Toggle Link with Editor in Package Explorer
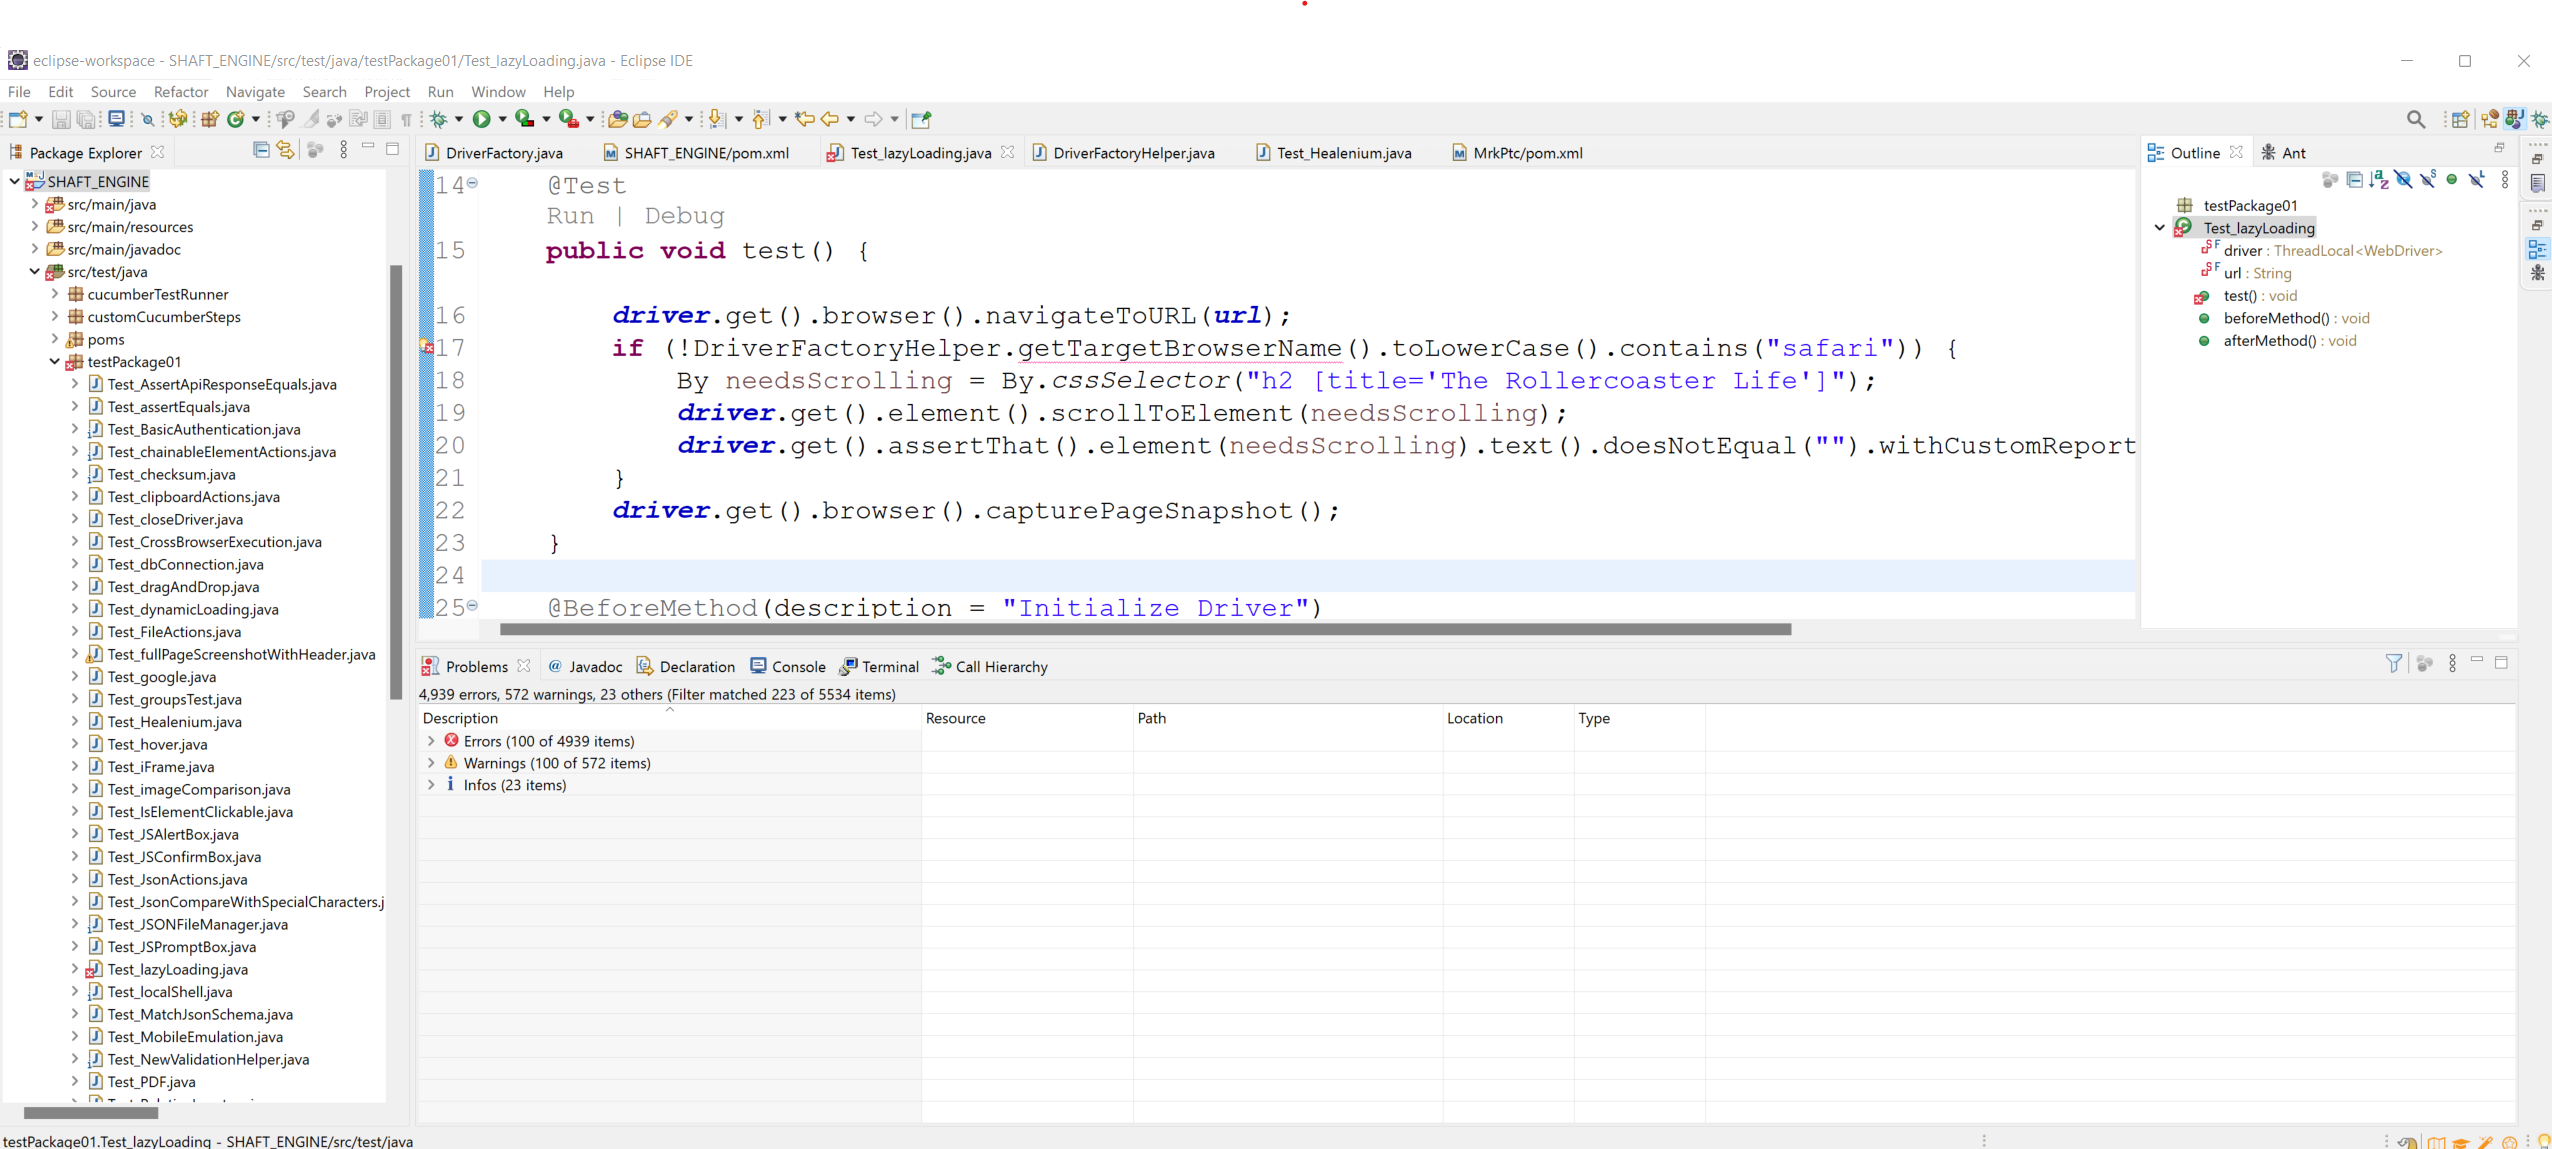 (286, 150)
